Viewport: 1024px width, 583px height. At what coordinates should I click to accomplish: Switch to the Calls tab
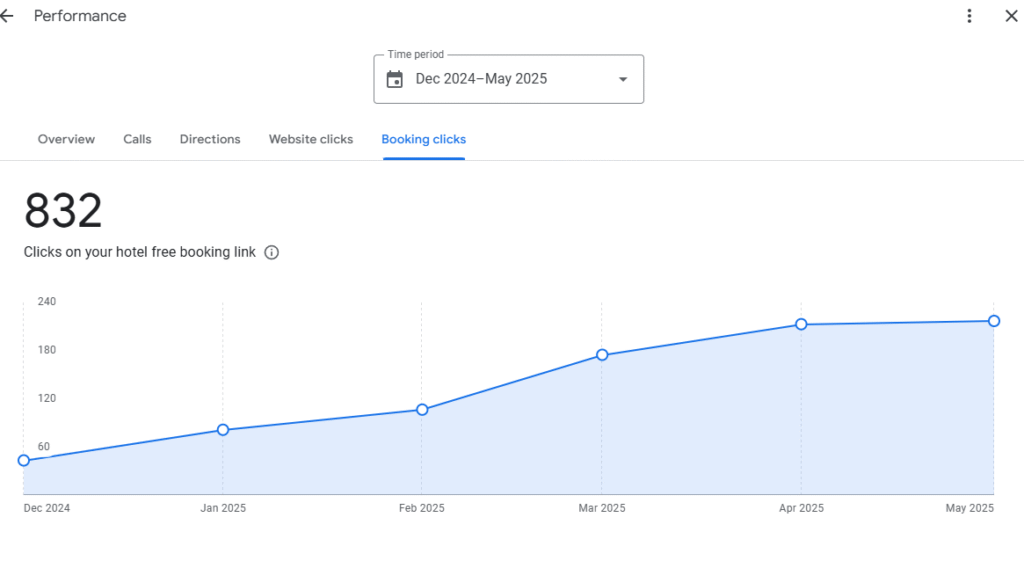[137, 139]
